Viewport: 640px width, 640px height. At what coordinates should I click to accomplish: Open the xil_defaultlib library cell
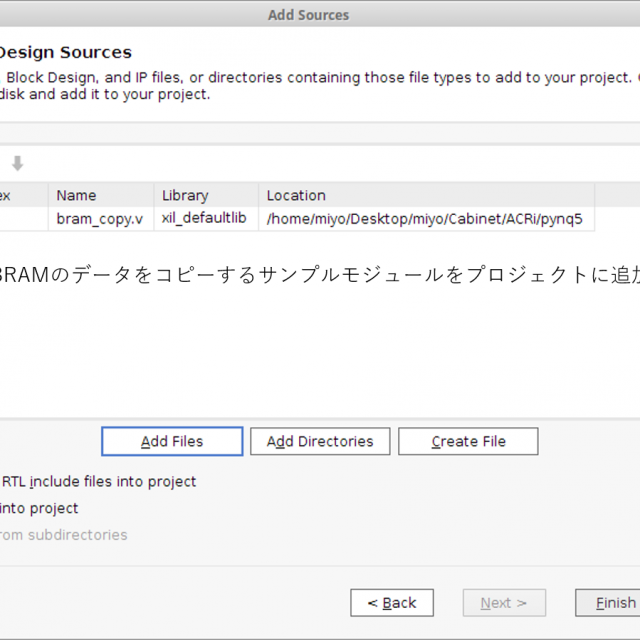(204, 218)
